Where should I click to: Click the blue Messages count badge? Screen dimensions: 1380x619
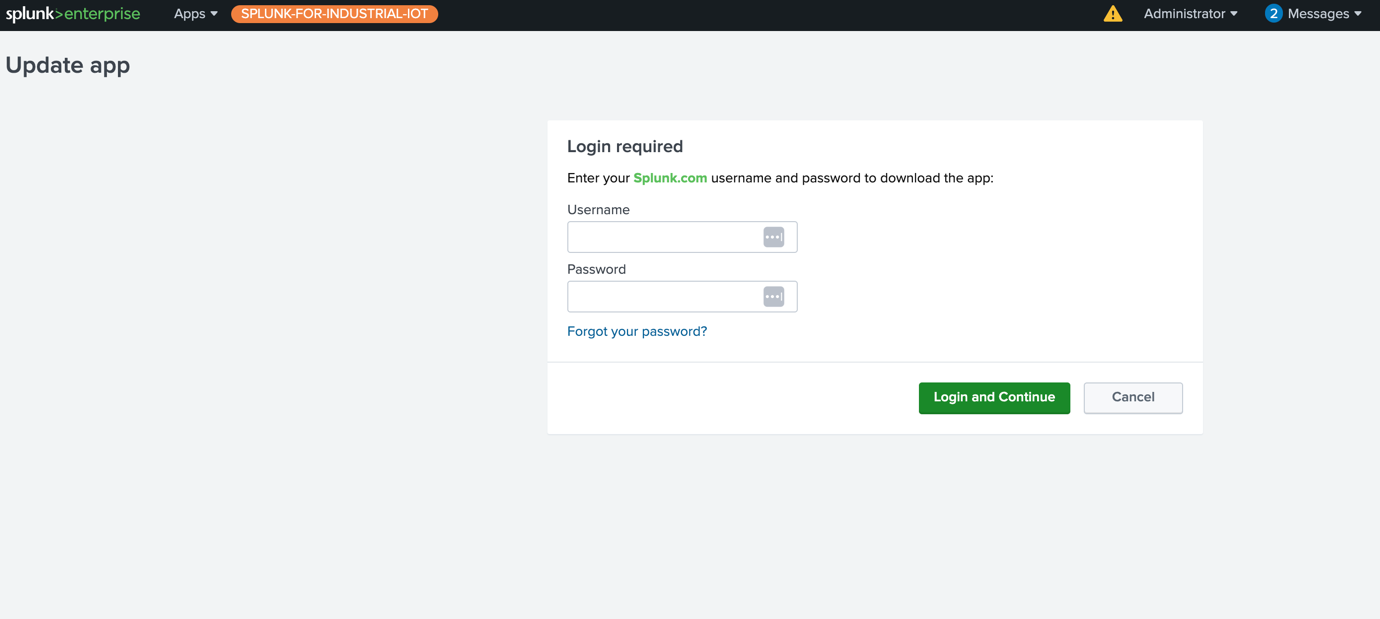1273,14
